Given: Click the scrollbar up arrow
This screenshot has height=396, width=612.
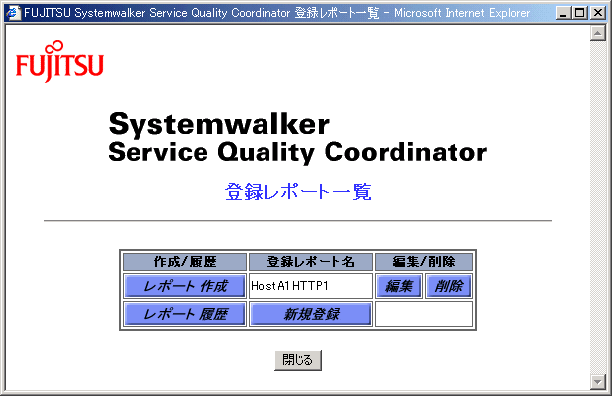Looking at the screenshot, I should (598, 33).
